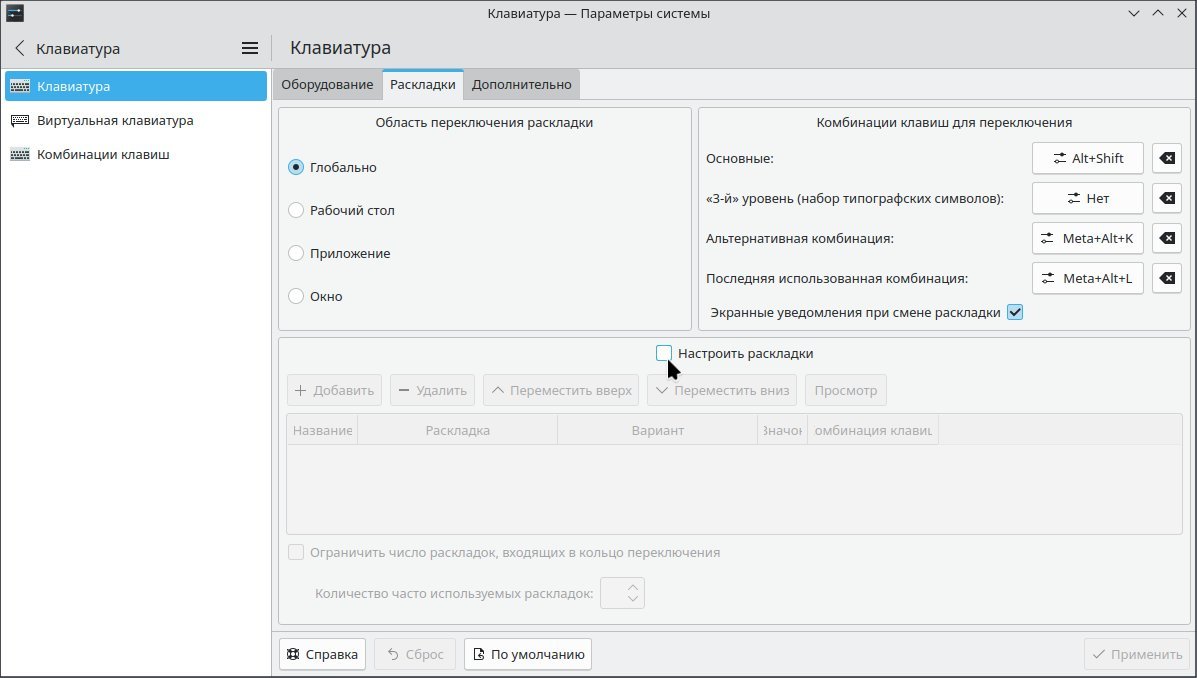Clear the Alt+Shift shortcut with its backspace icon
The width and height of the screenshot is (1197, 678).
coord(1166,158)
